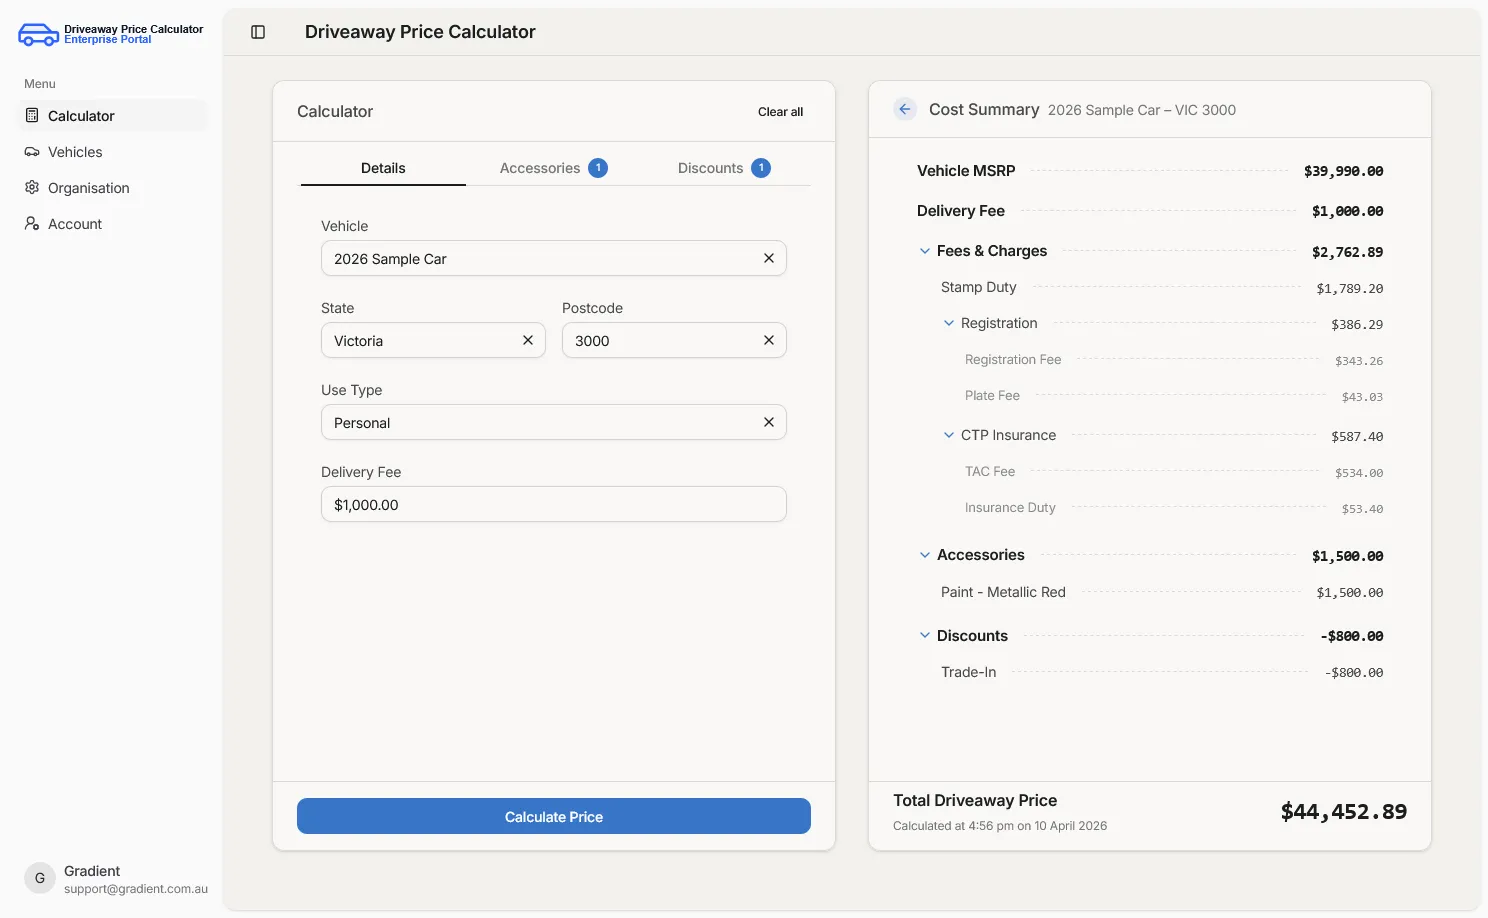Image resolution: width=1488 pixels, height=918 pixels.
Task: Select the Calculator icon in the sidebar
Action: 32,115
